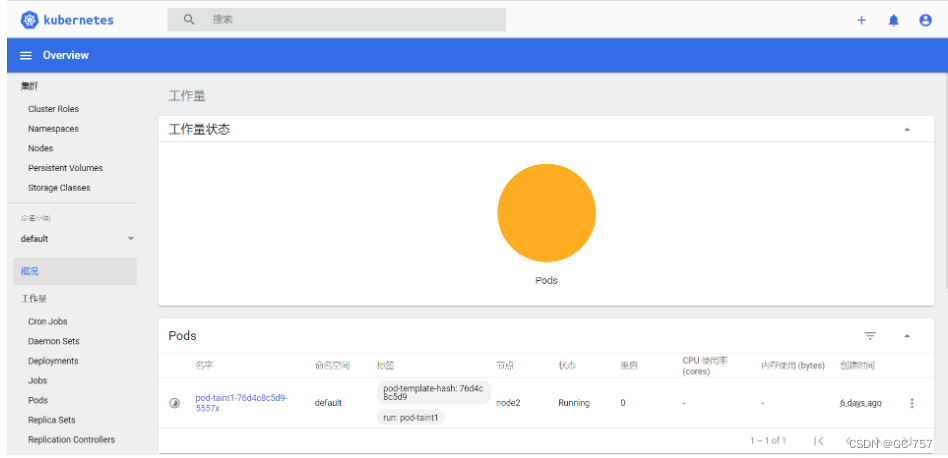The height and width of the screenshot is (458, 948).
Task: Open Cluster Roles in sidebar
Action: (x=53, y=109)
